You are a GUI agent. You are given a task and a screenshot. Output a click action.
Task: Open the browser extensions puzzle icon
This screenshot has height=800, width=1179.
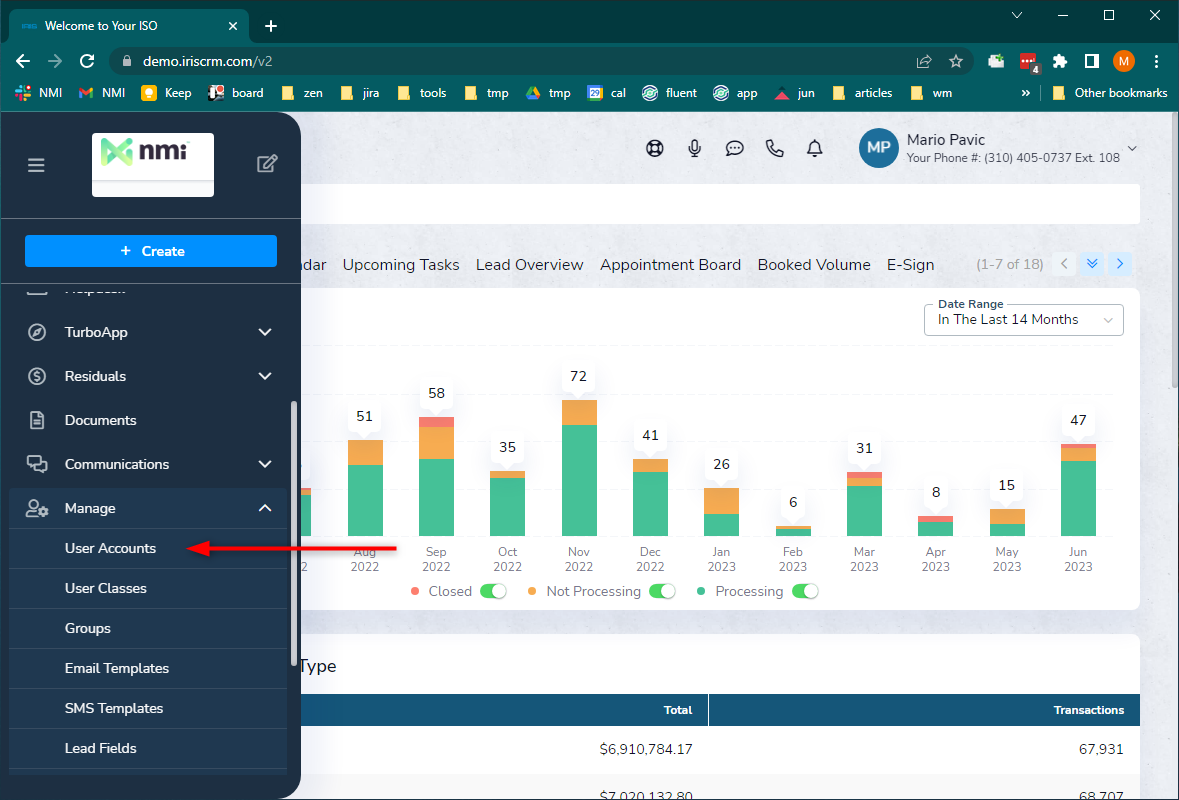click(x=1060, y=61)
